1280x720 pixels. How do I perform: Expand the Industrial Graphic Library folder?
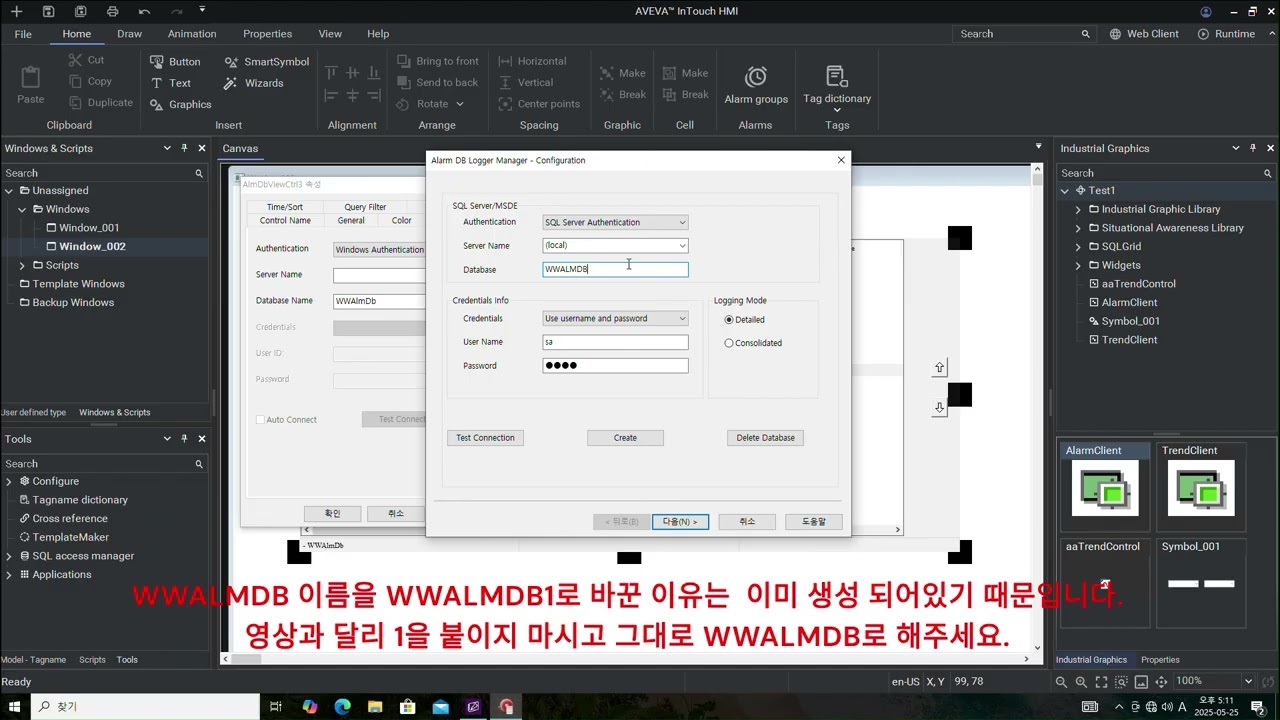[1079, 209]
